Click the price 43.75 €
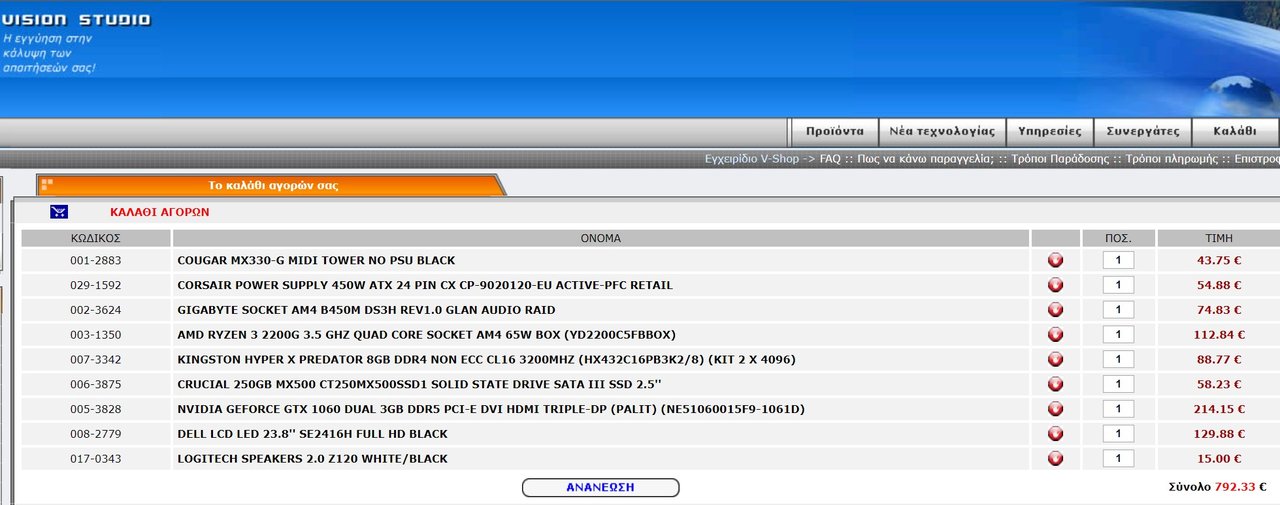The image size is (1280, 505). click(1219, 260)
